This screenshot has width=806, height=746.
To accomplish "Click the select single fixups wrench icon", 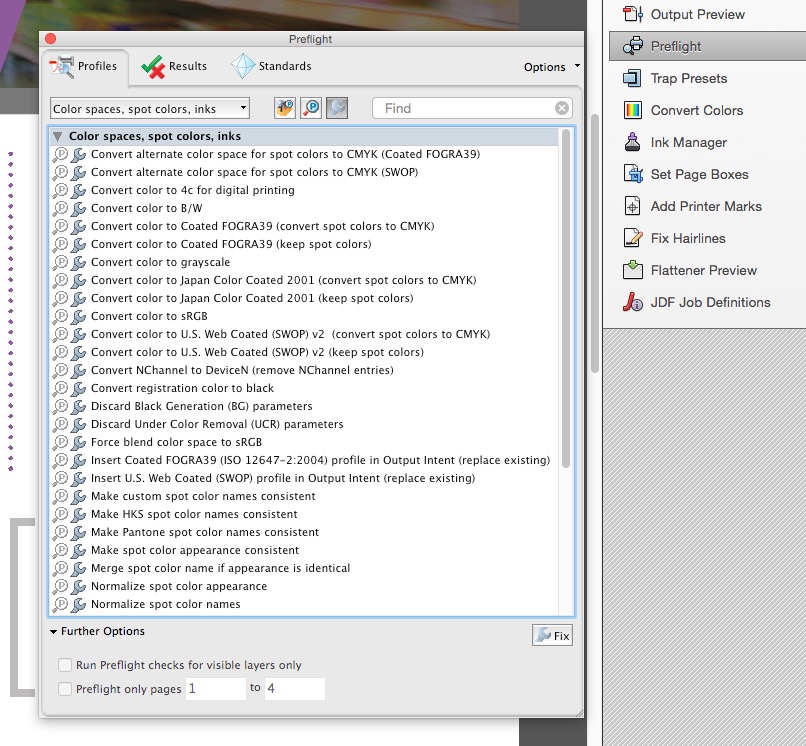I will [x=337, y=108].
